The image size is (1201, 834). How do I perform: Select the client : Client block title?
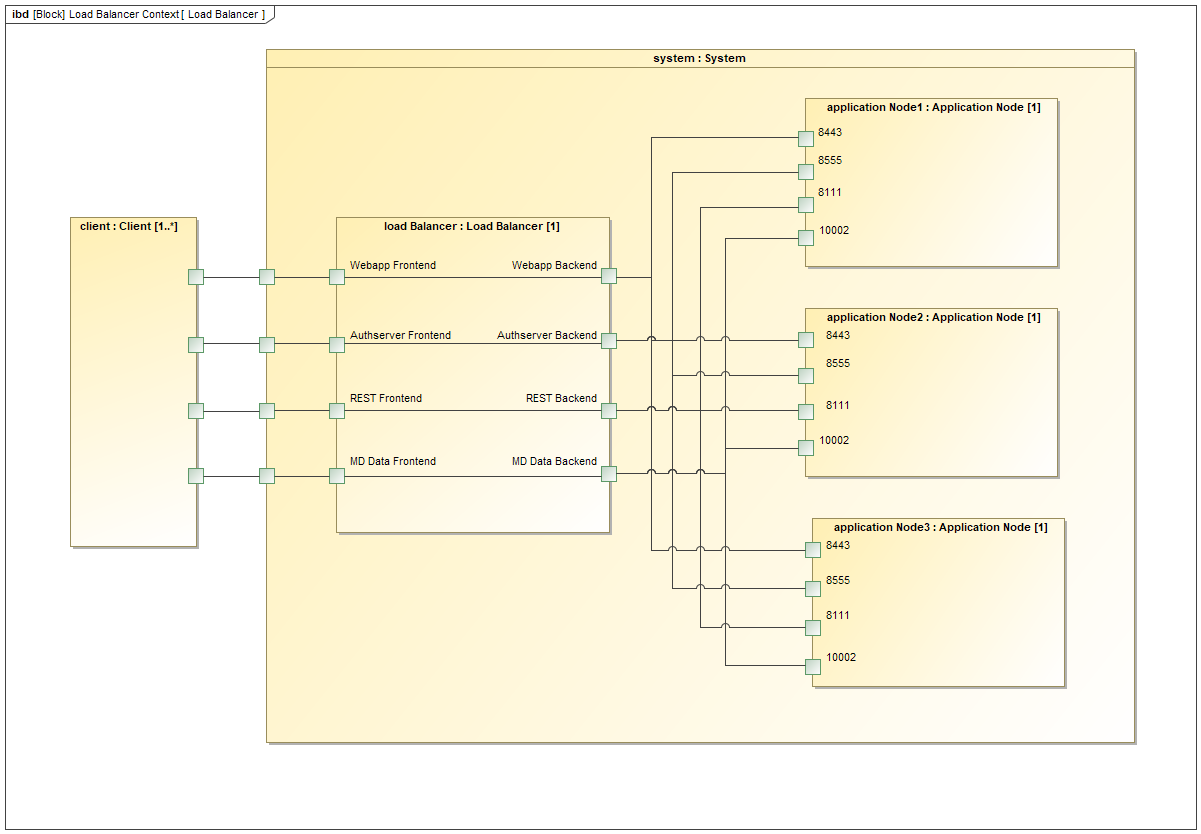point(129,227)
